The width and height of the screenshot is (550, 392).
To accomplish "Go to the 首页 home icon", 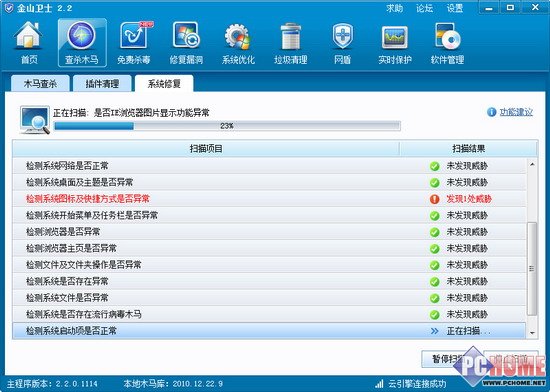I will point(29,43).
